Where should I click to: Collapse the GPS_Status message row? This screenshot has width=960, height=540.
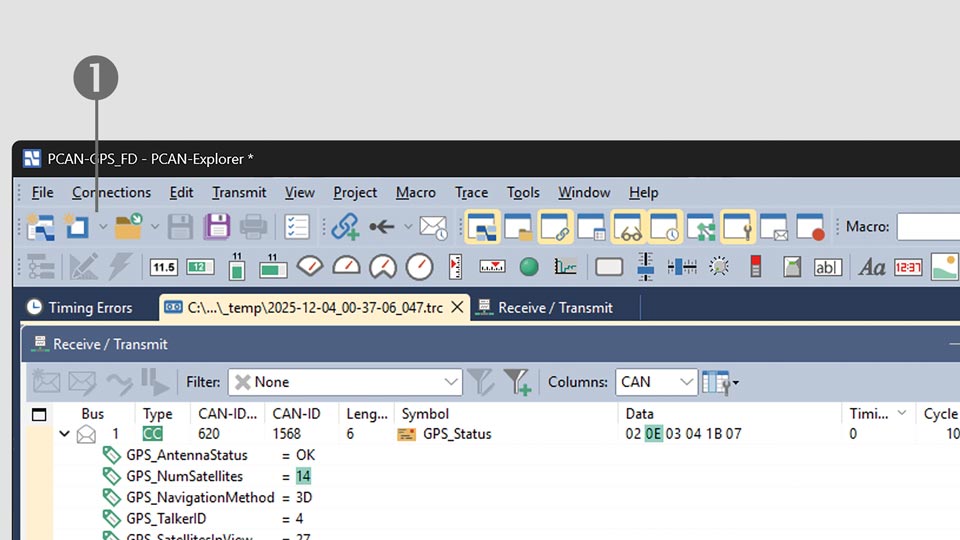click(x=64, y=434)
